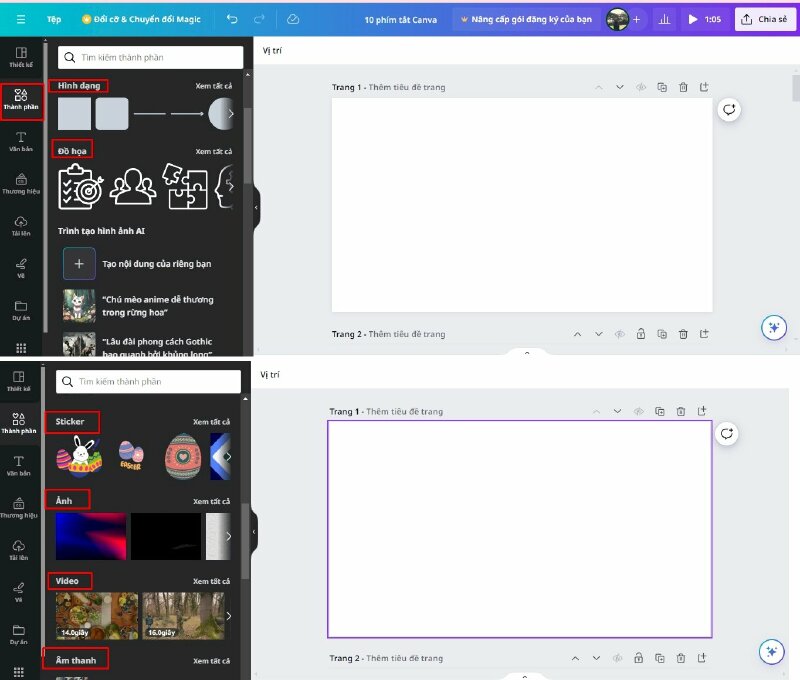
Task: Click the Undo arrow in top bar
Action: [232, 19]
